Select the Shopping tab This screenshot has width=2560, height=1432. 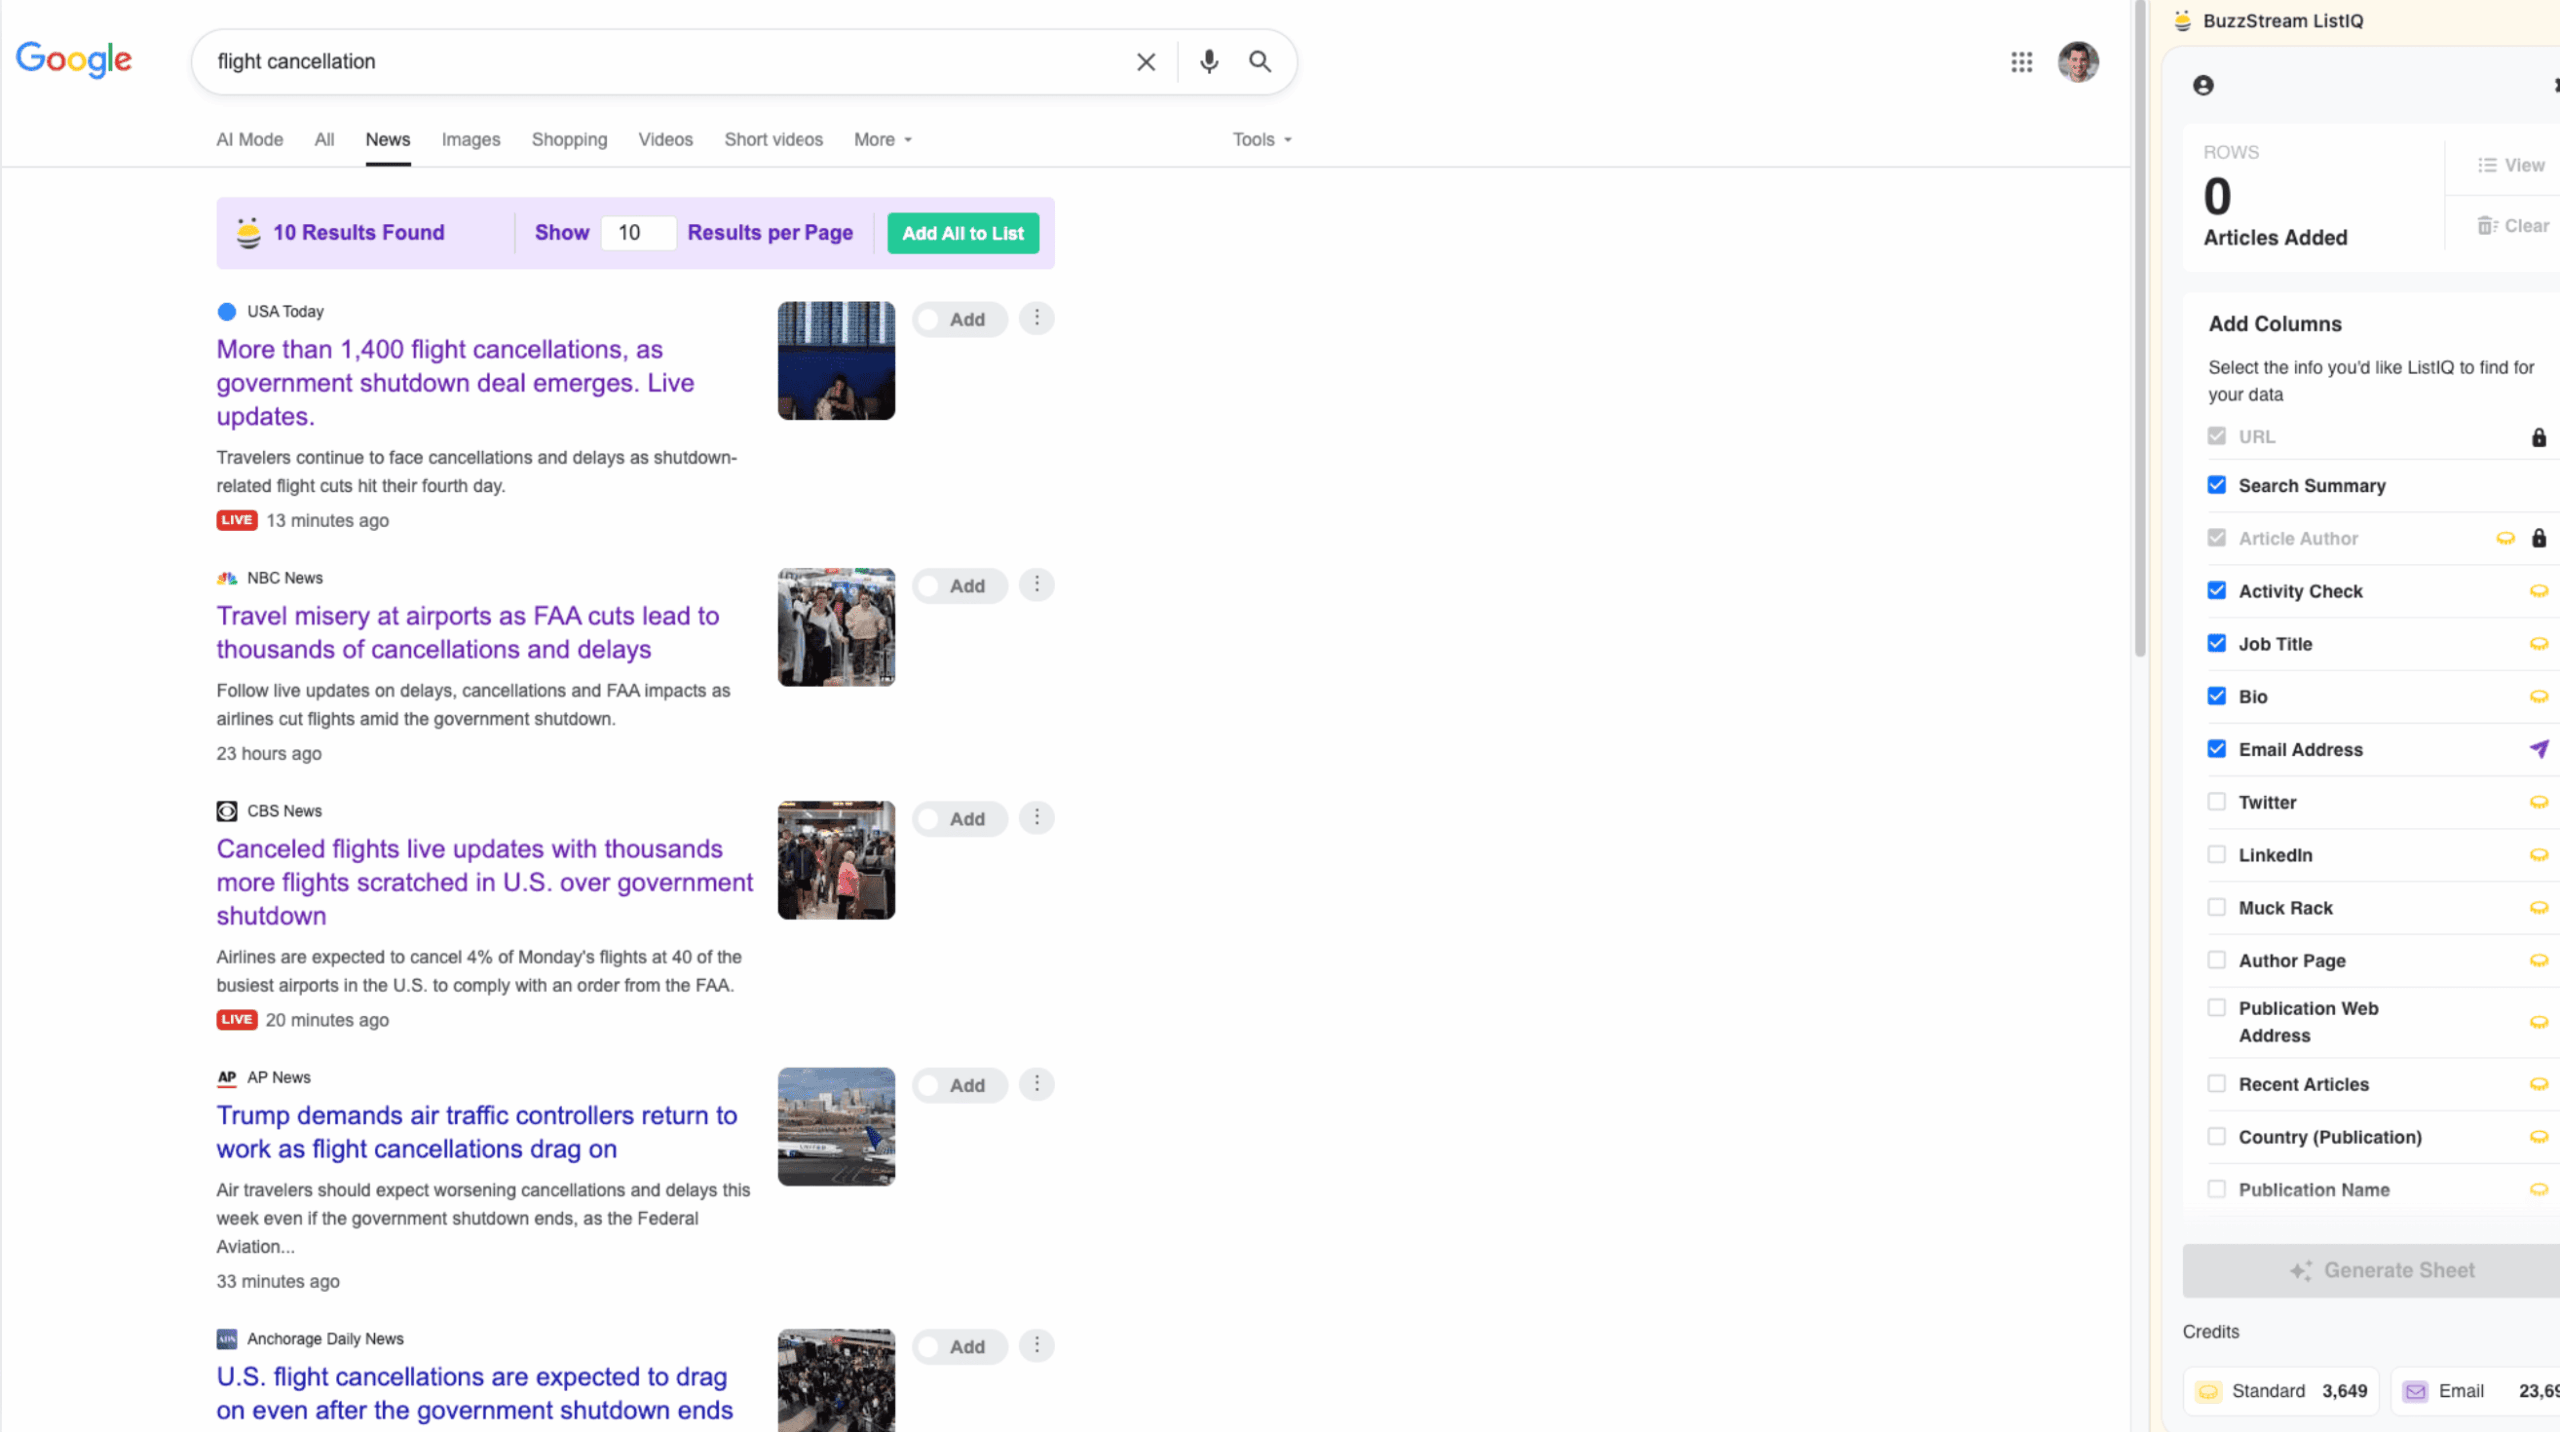tap(569, 139)
